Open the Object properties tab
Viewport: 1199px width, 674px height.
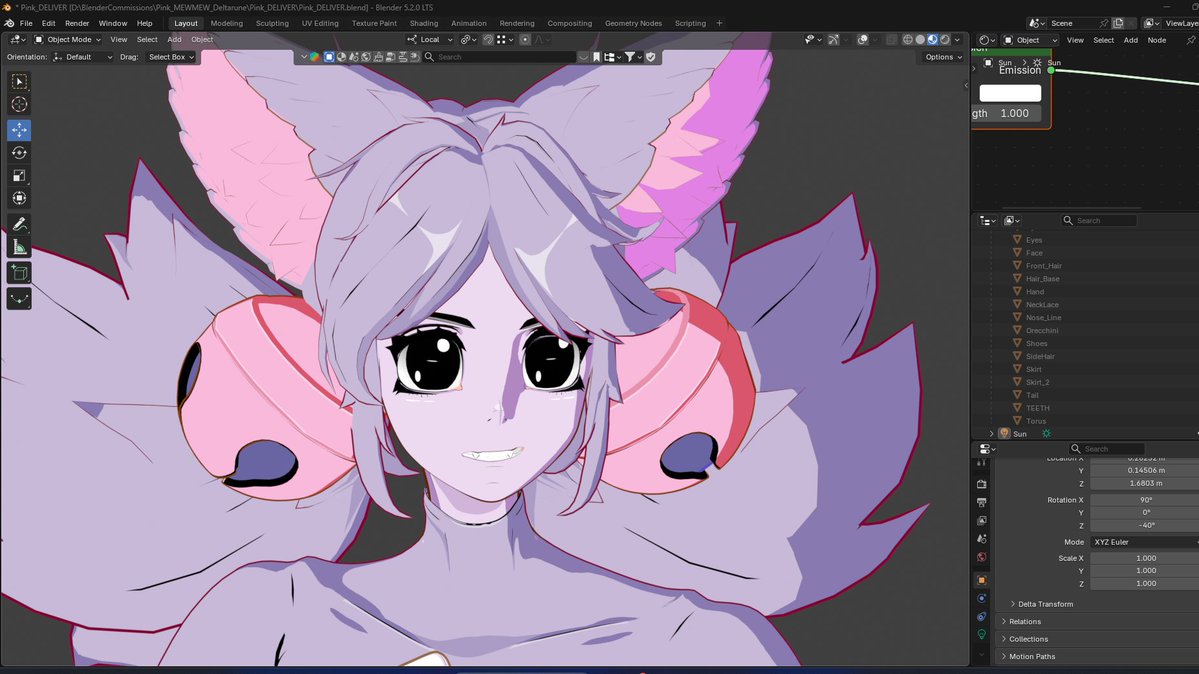pos(982,580)
